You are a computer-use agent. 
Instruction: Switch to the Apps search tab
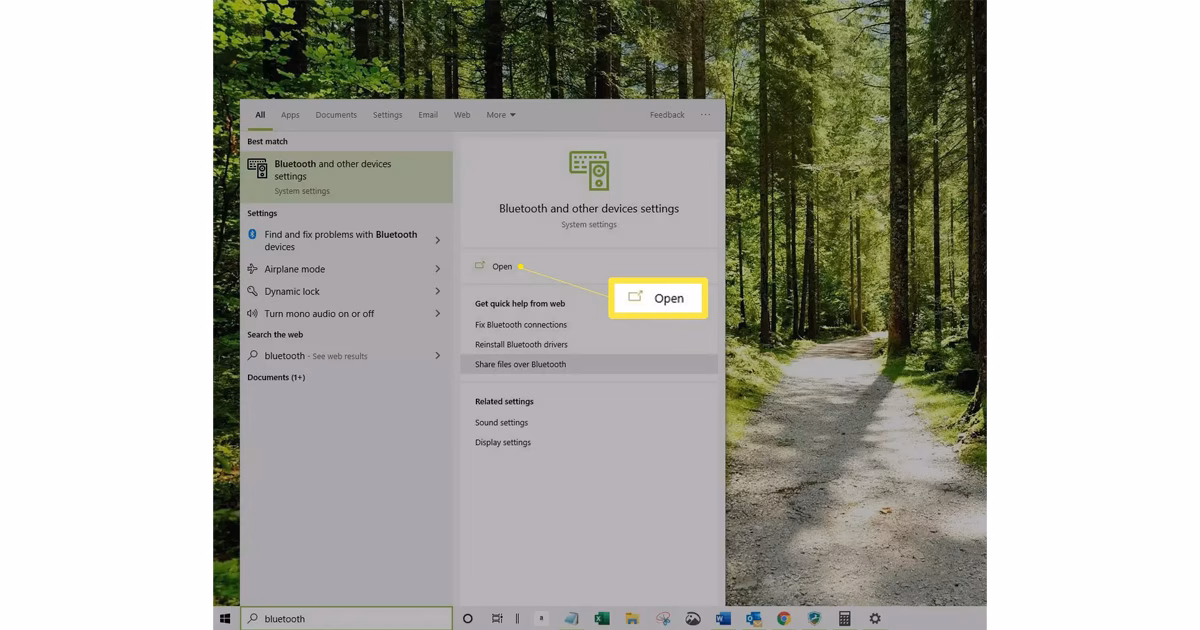(x=290, y=115)
